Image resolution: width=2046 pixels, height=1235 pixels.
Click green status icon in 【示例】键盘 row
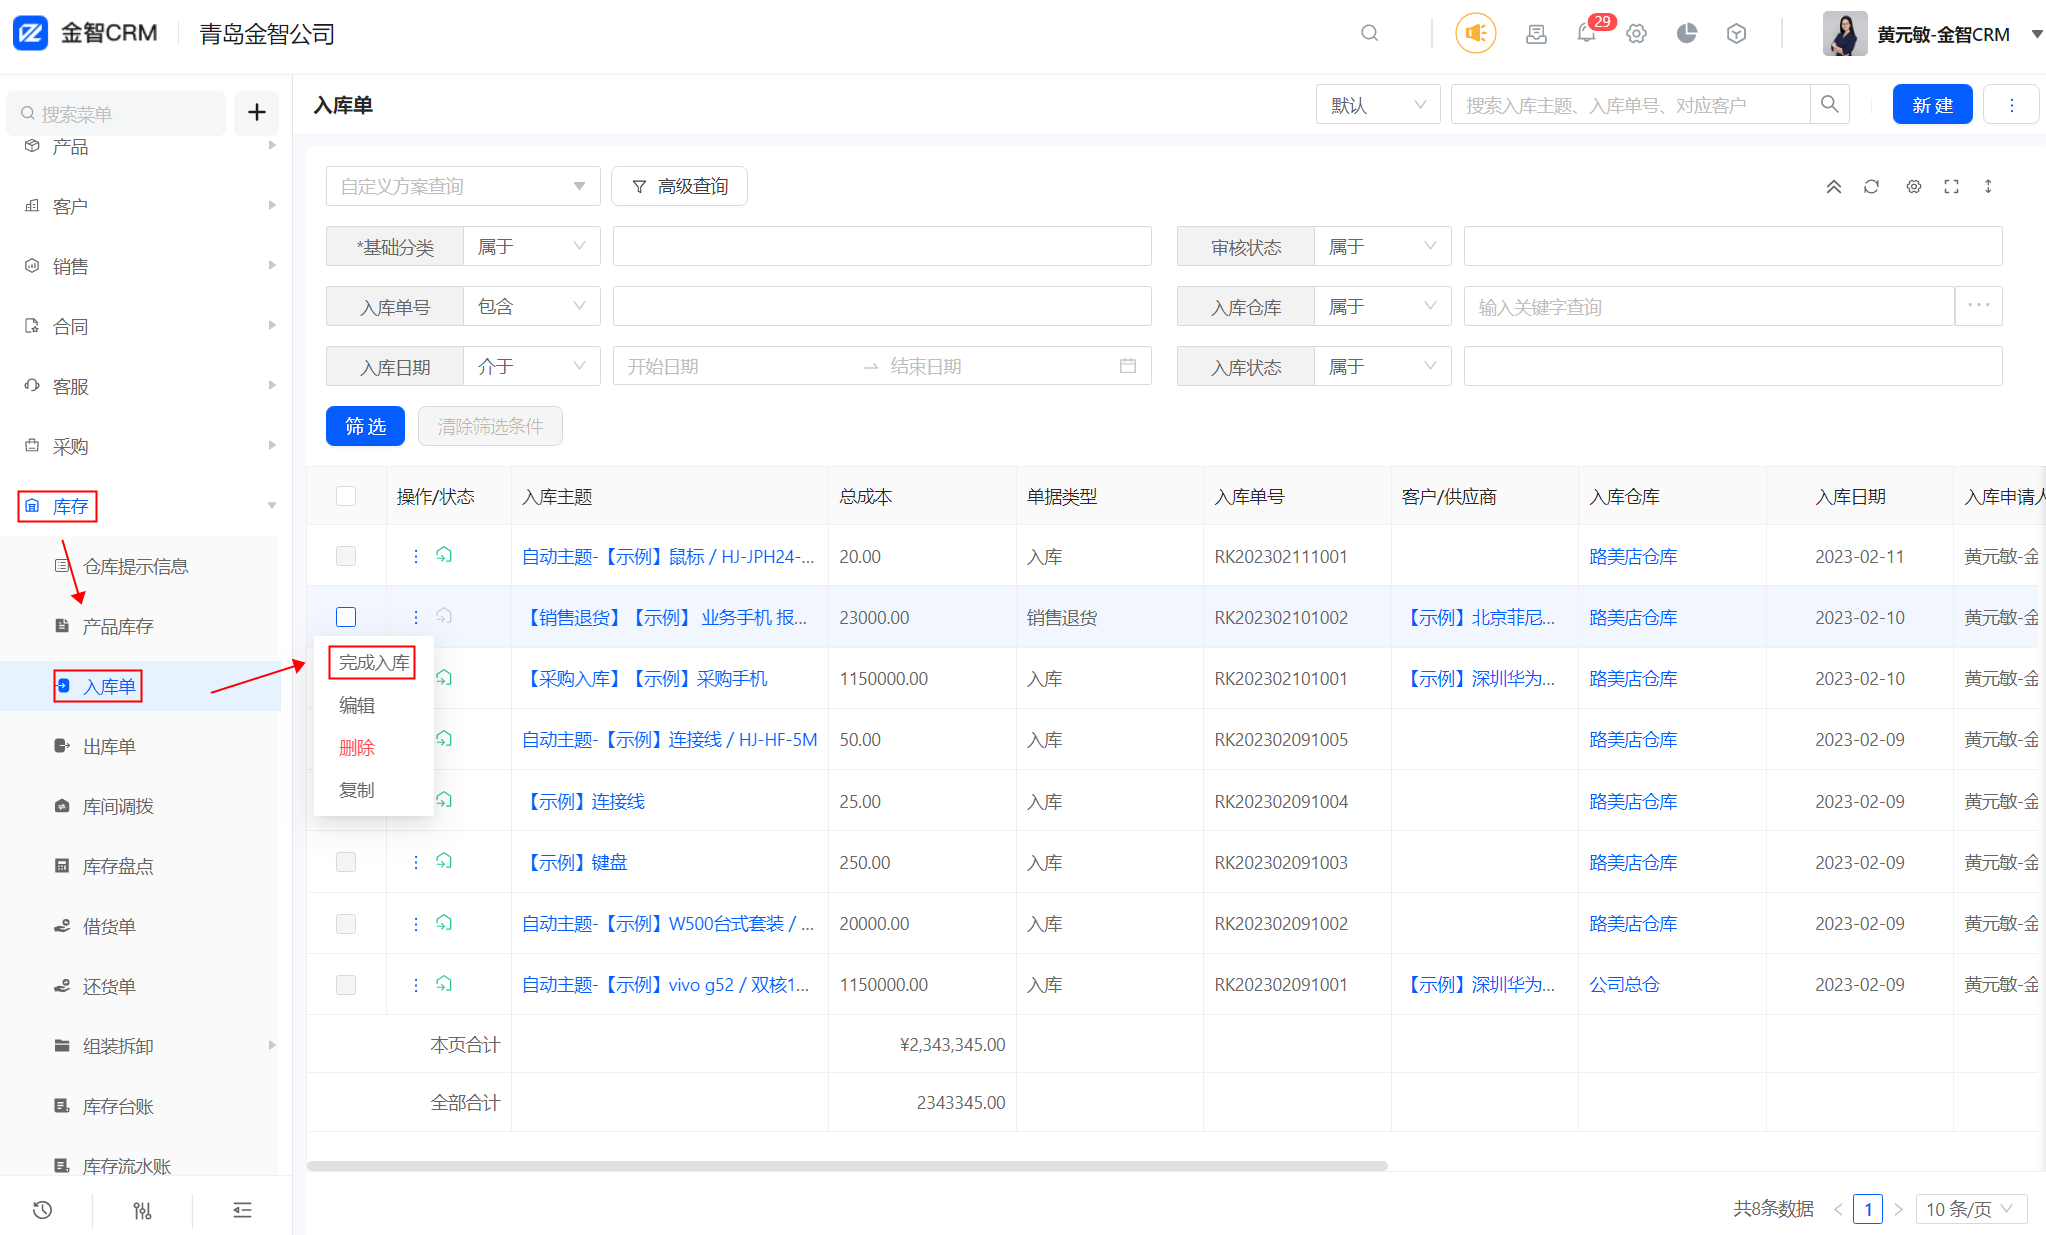[444, 861]
